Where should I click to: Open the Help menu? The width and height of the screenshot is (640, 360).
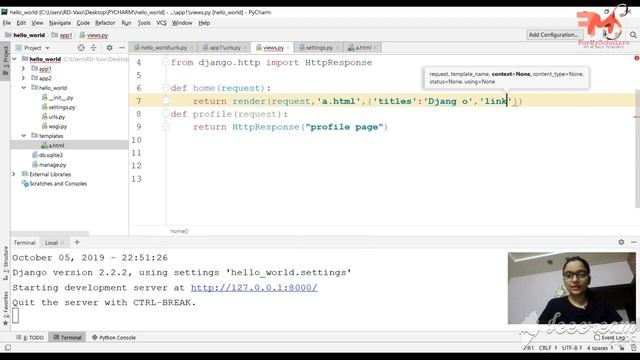click(x=204, y=23)
